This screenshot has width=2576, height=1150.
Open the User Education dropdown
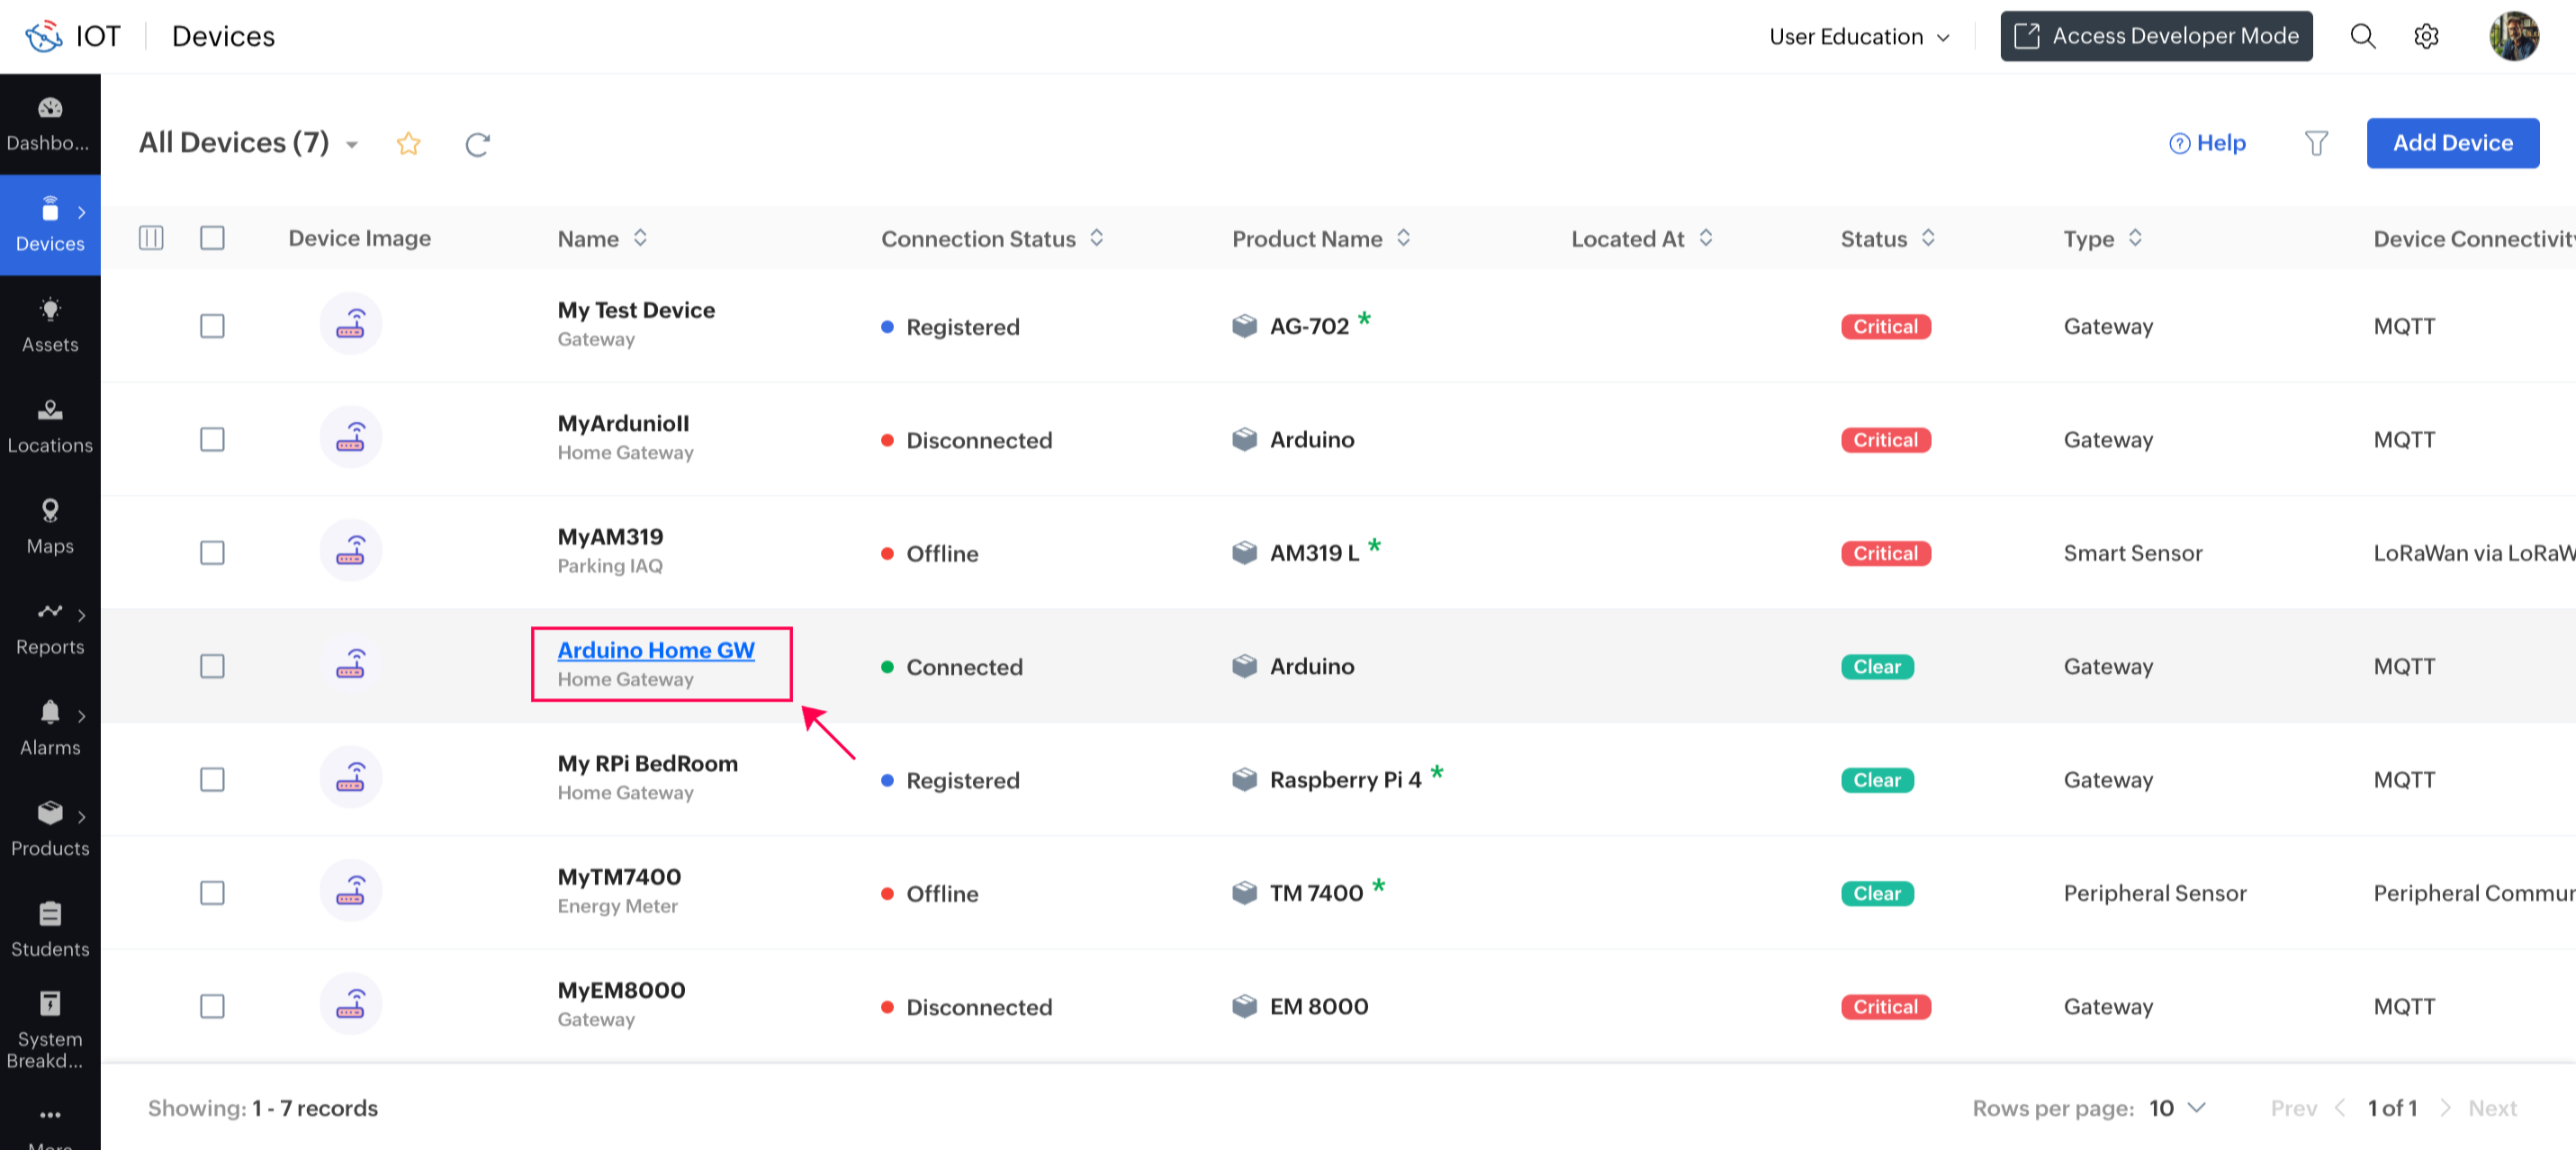click(1858, 37)
